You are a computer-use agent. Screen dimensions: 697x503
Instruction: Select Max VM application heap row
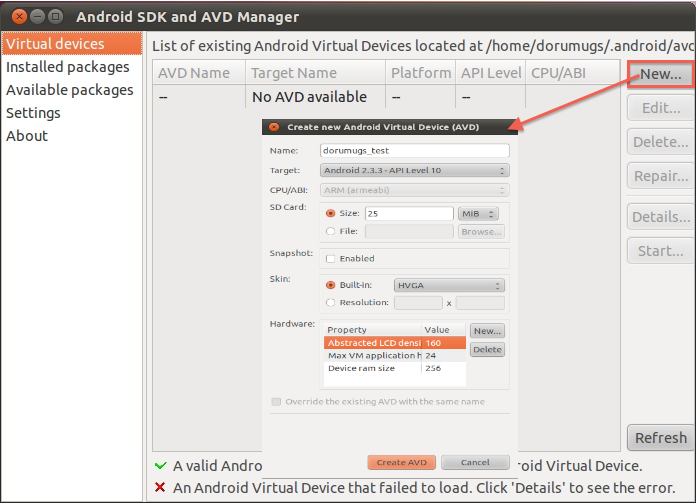395,355
